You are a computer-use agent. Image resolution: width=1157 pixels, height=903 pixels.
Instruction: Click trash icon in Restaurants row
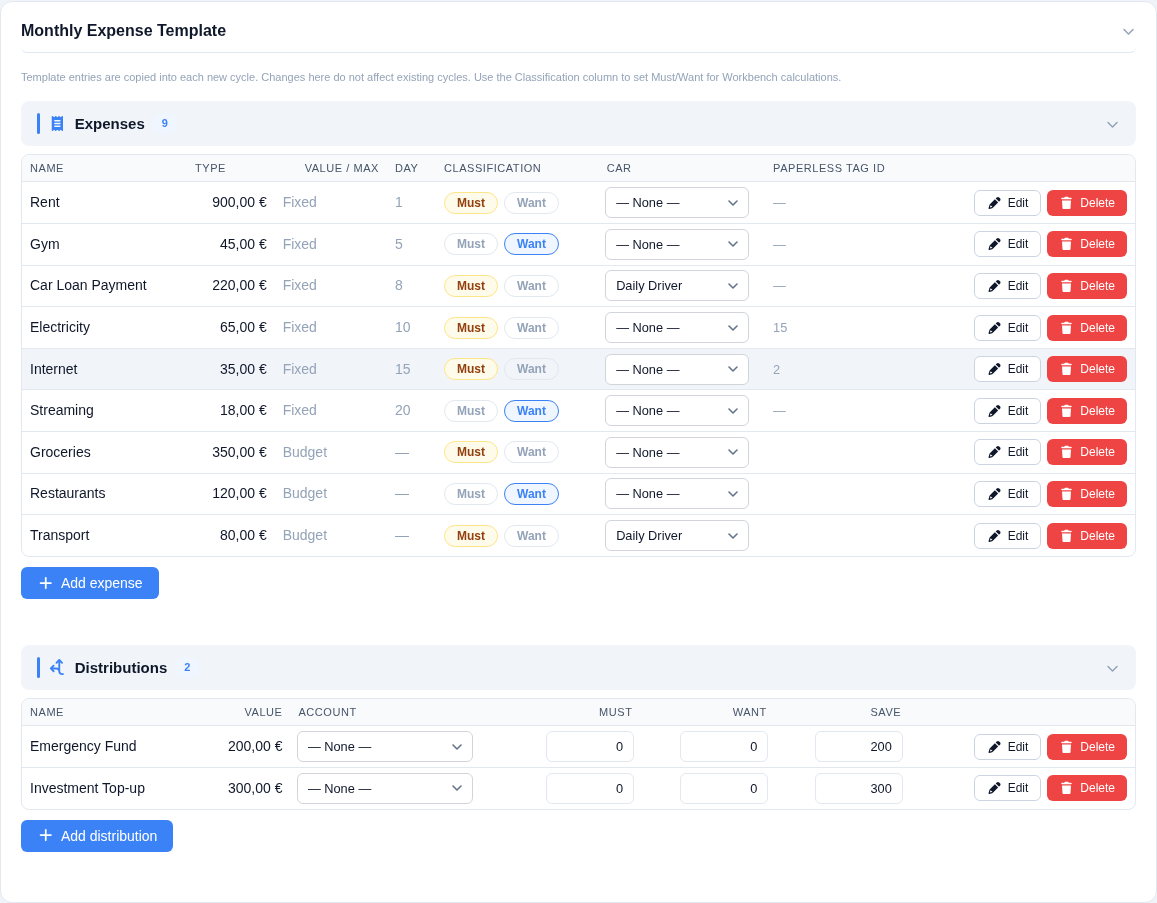[x=1066, y=494]
